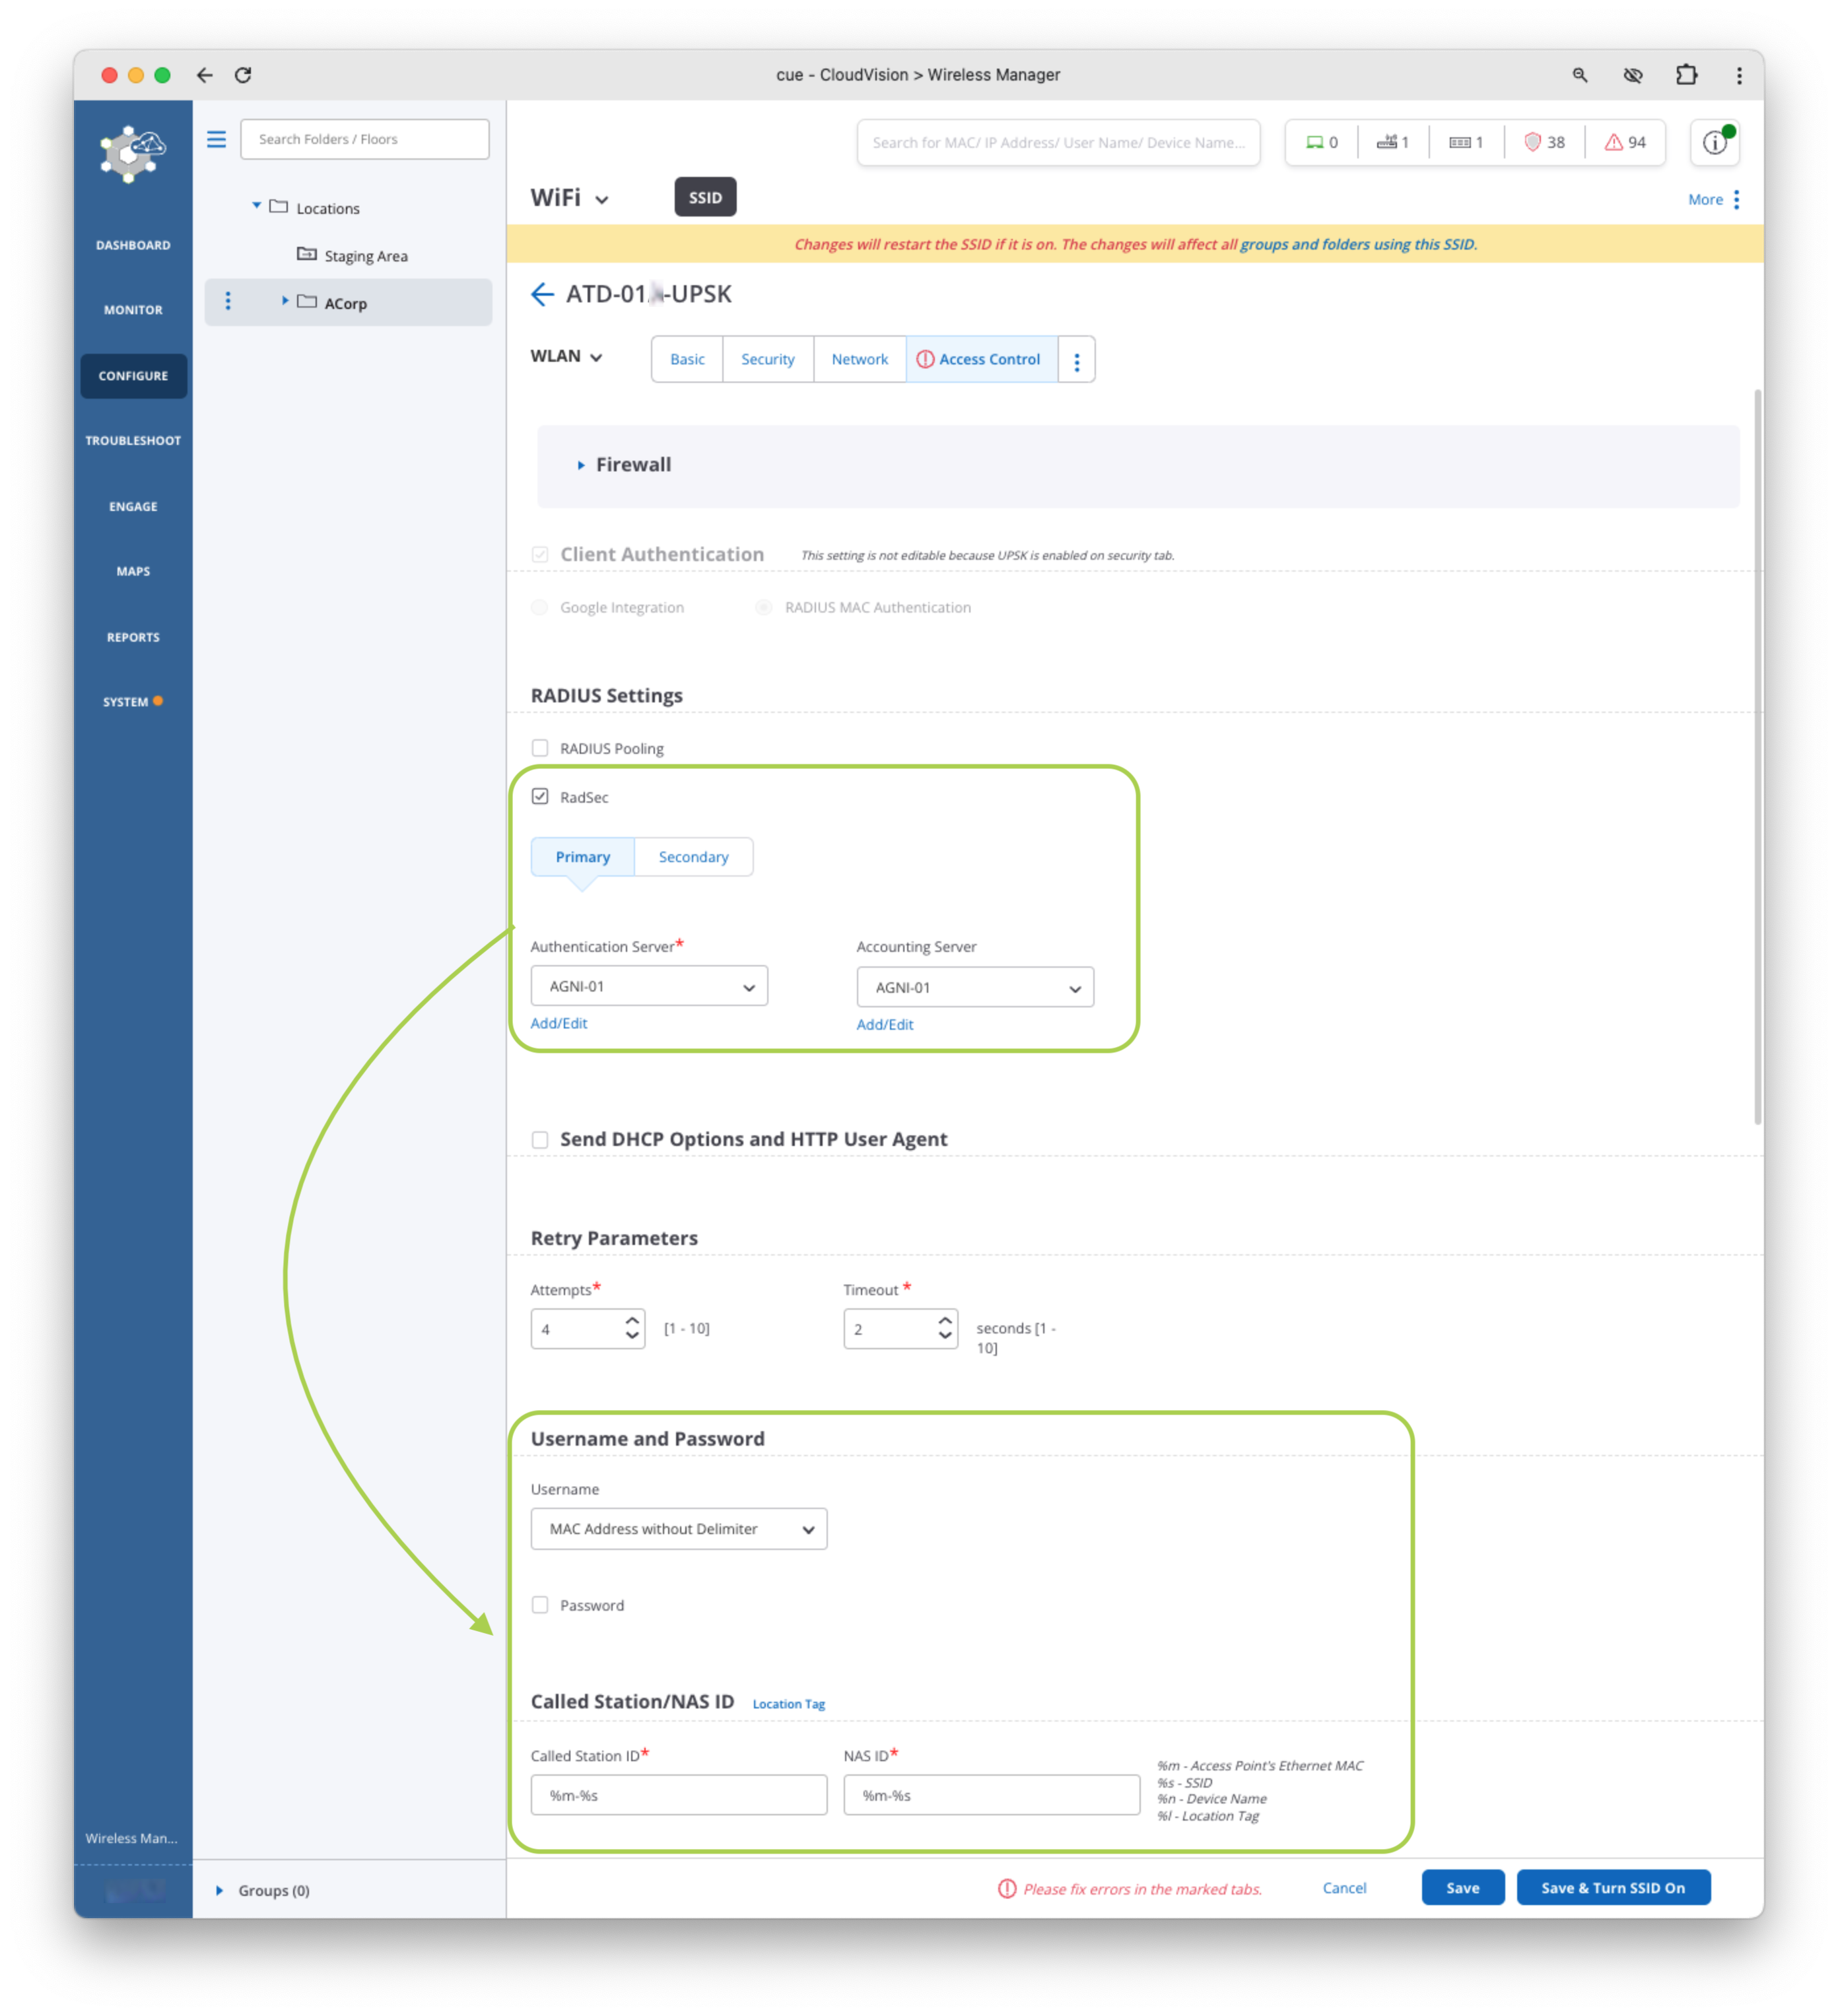1838x2016 pixels.
Task: Click the red alert triangle counter showing 94
Action: click(1625, 143)
